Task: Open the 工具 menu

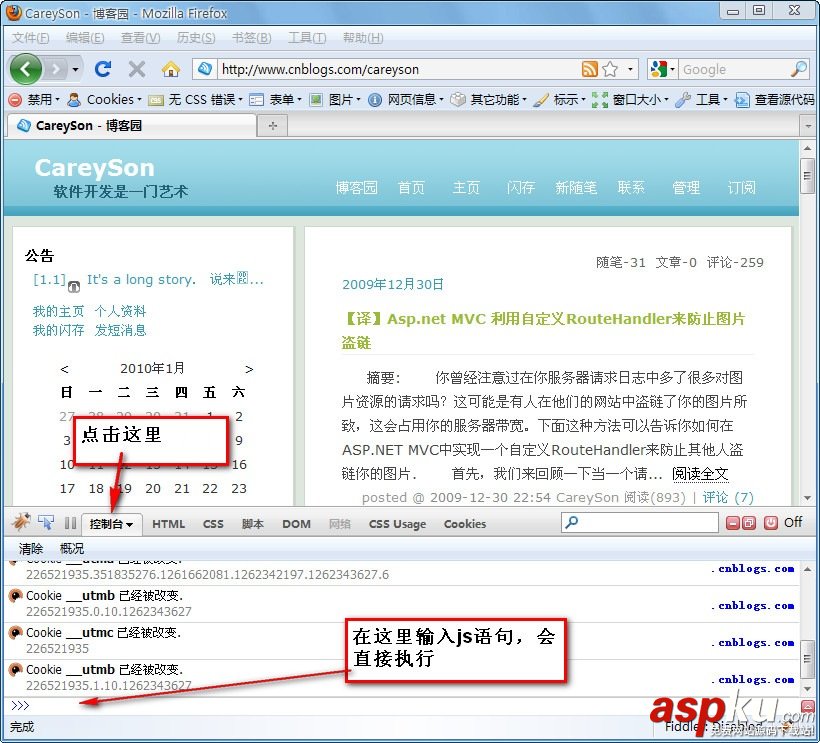Action: tap(307, 38)
